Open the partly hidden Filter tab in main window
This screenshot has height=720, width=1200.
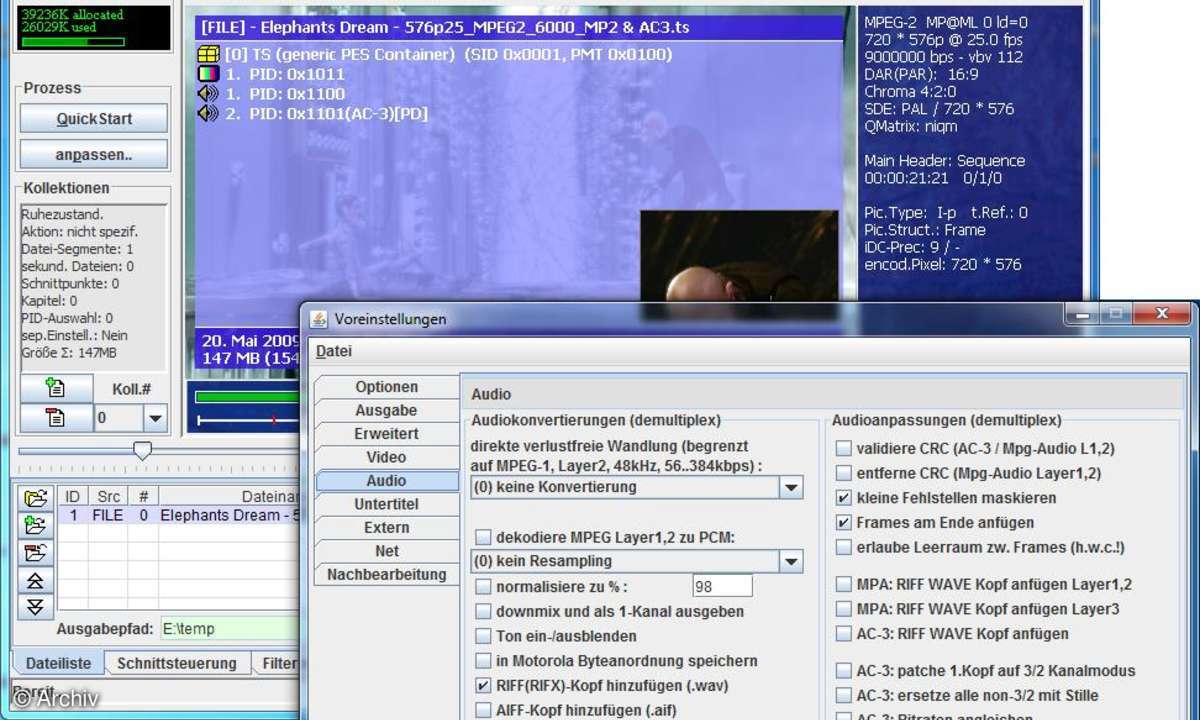277,663
